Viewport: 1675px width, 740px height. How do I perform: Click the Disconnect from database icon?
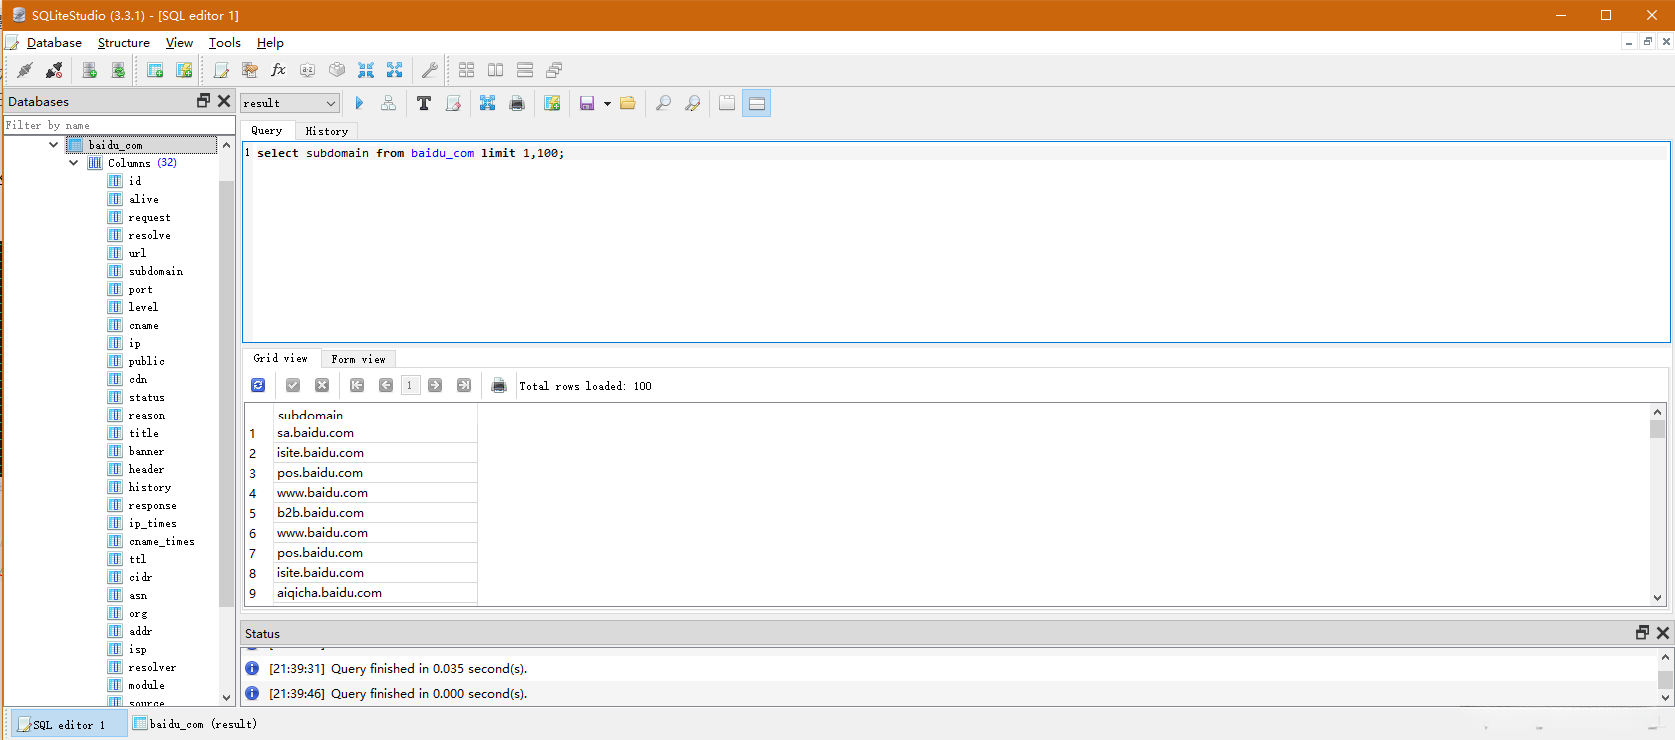point(54,70)
